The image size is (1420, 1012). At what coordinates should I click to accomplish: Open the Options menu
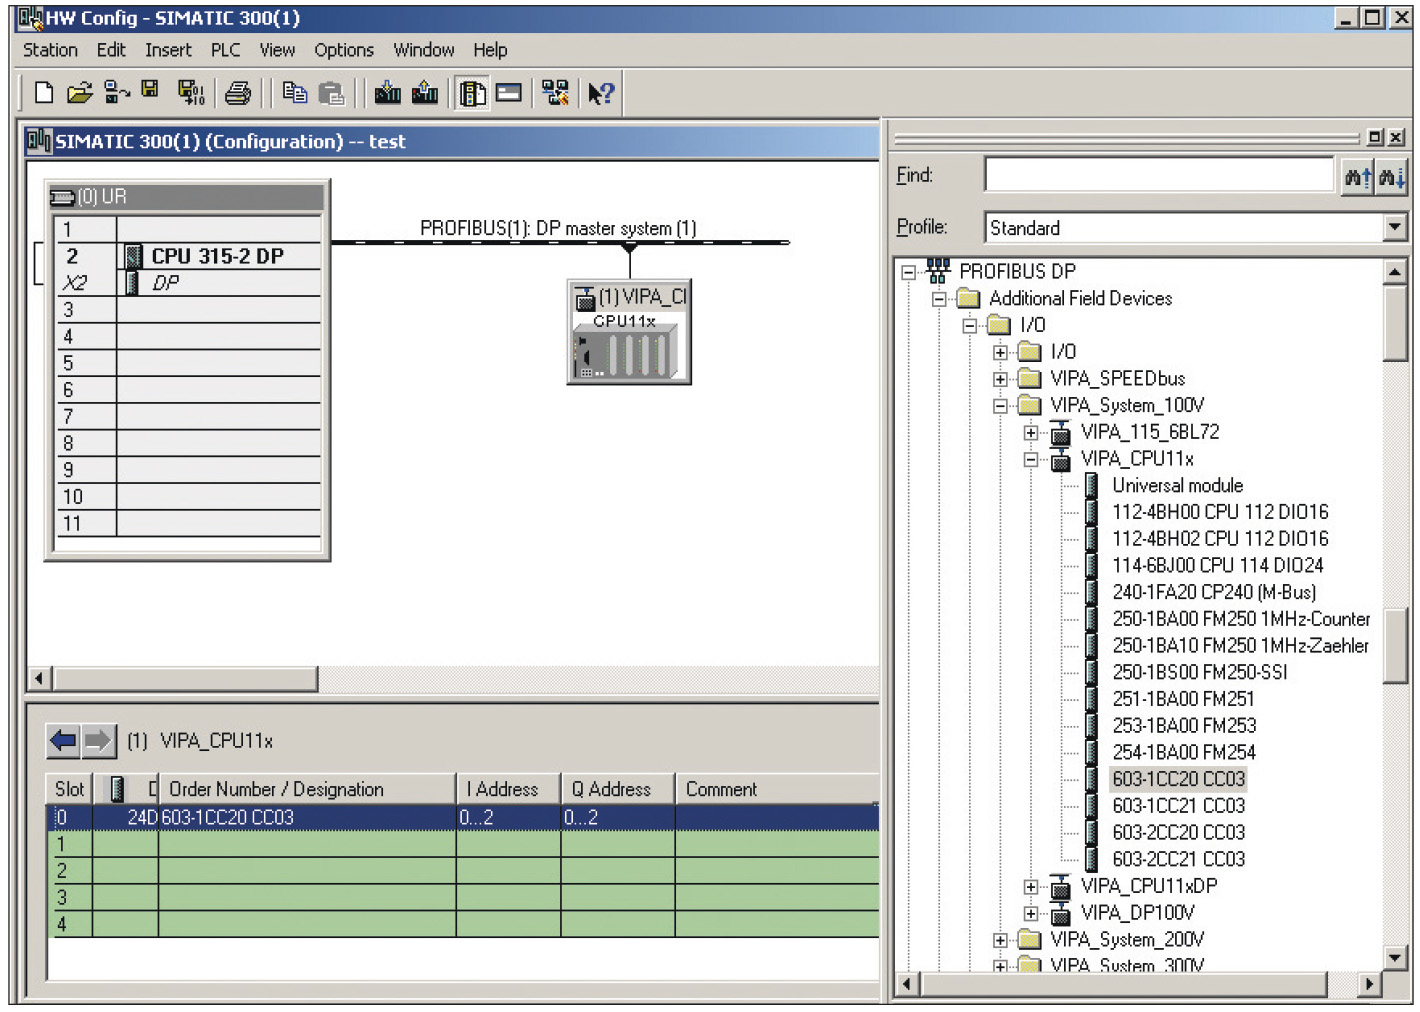pyautogui.click(x=344, y=50)
